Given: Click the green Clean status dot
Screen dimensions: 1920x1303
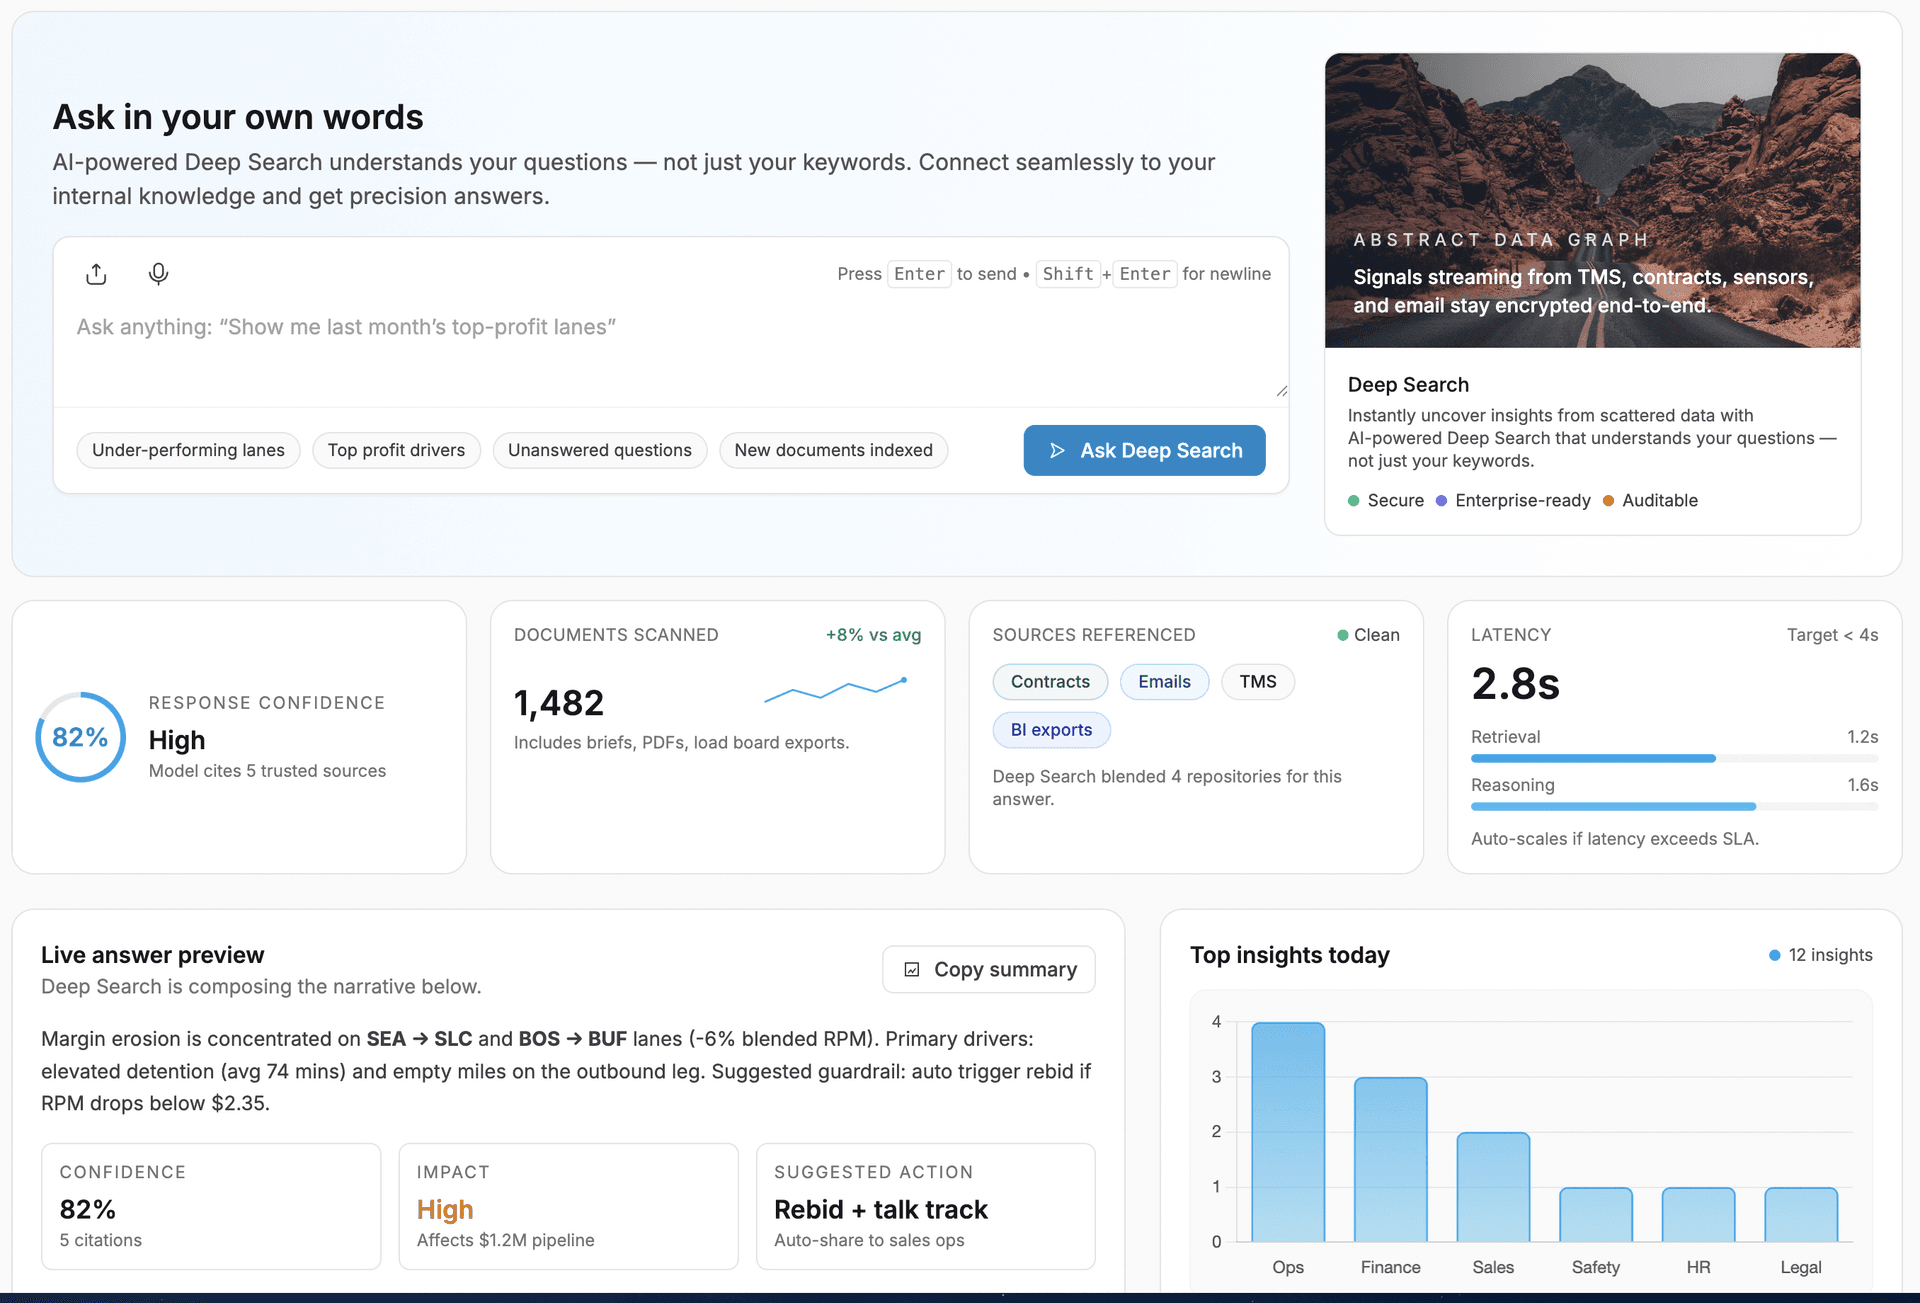Looking at the screenshot, I should click(x=1342, y=634).
